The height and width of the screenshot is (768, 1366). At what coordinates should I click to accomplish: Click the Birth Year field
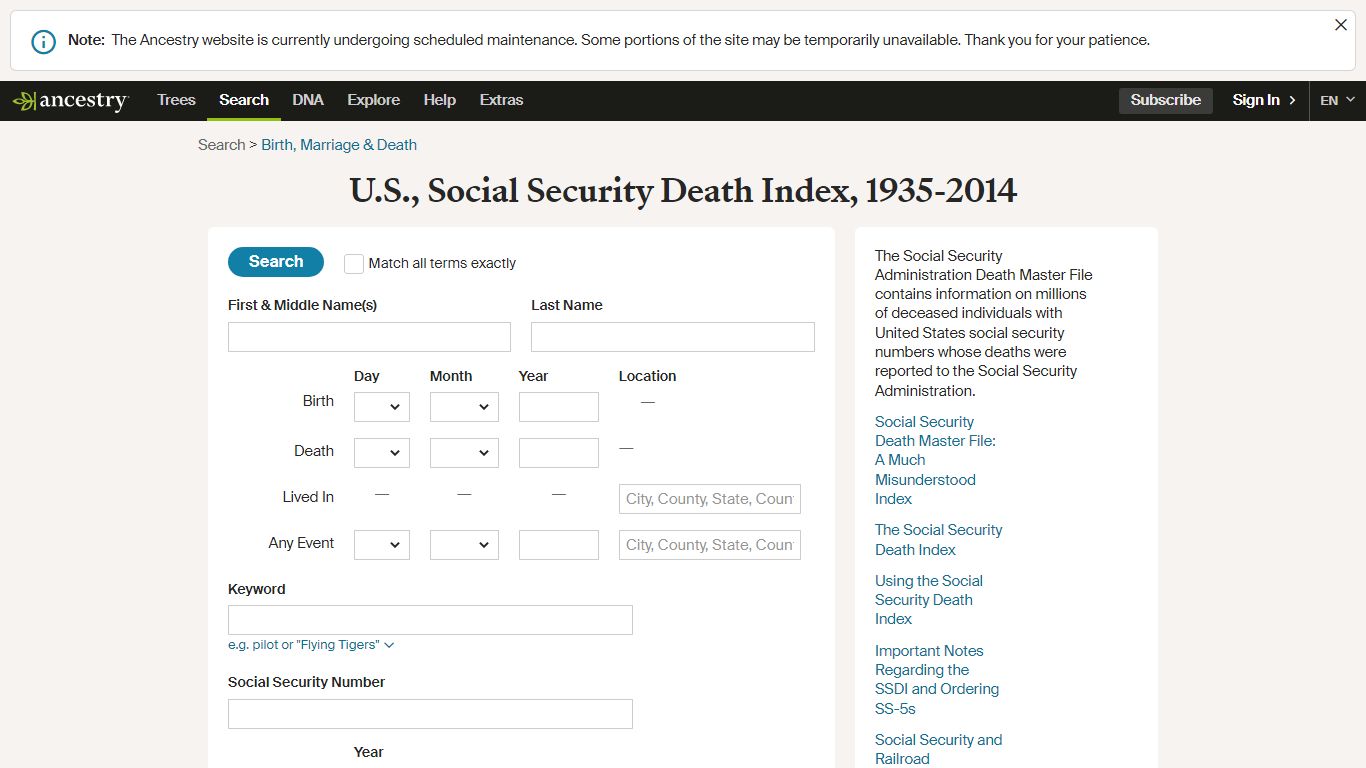point(559,407)
